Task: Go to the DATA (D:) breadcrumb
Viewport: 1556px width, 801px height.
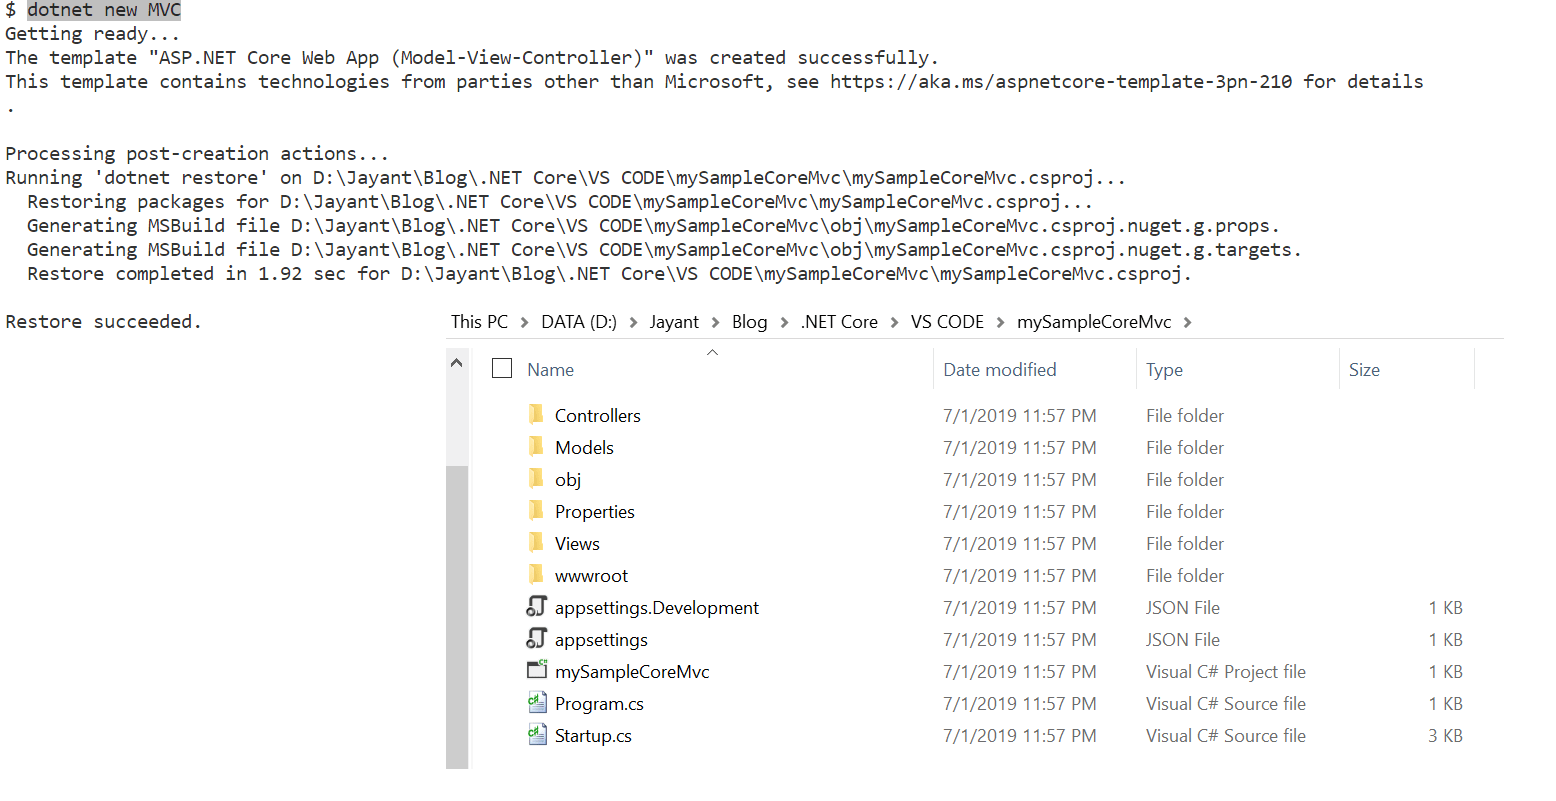Action: click(579, 322)
